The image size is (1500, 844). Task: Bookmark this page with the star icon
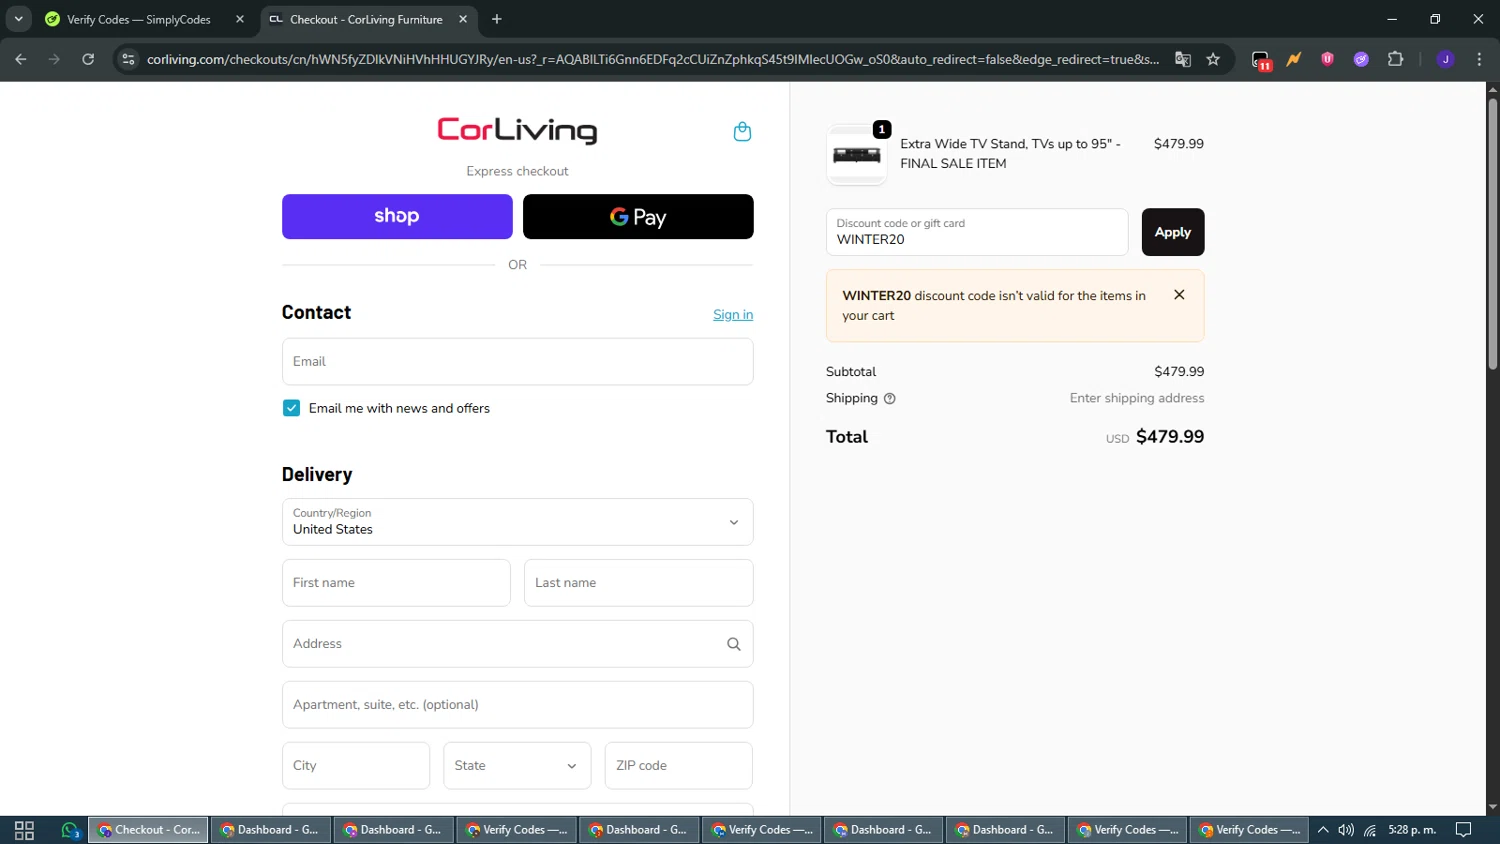(1213, 59)
